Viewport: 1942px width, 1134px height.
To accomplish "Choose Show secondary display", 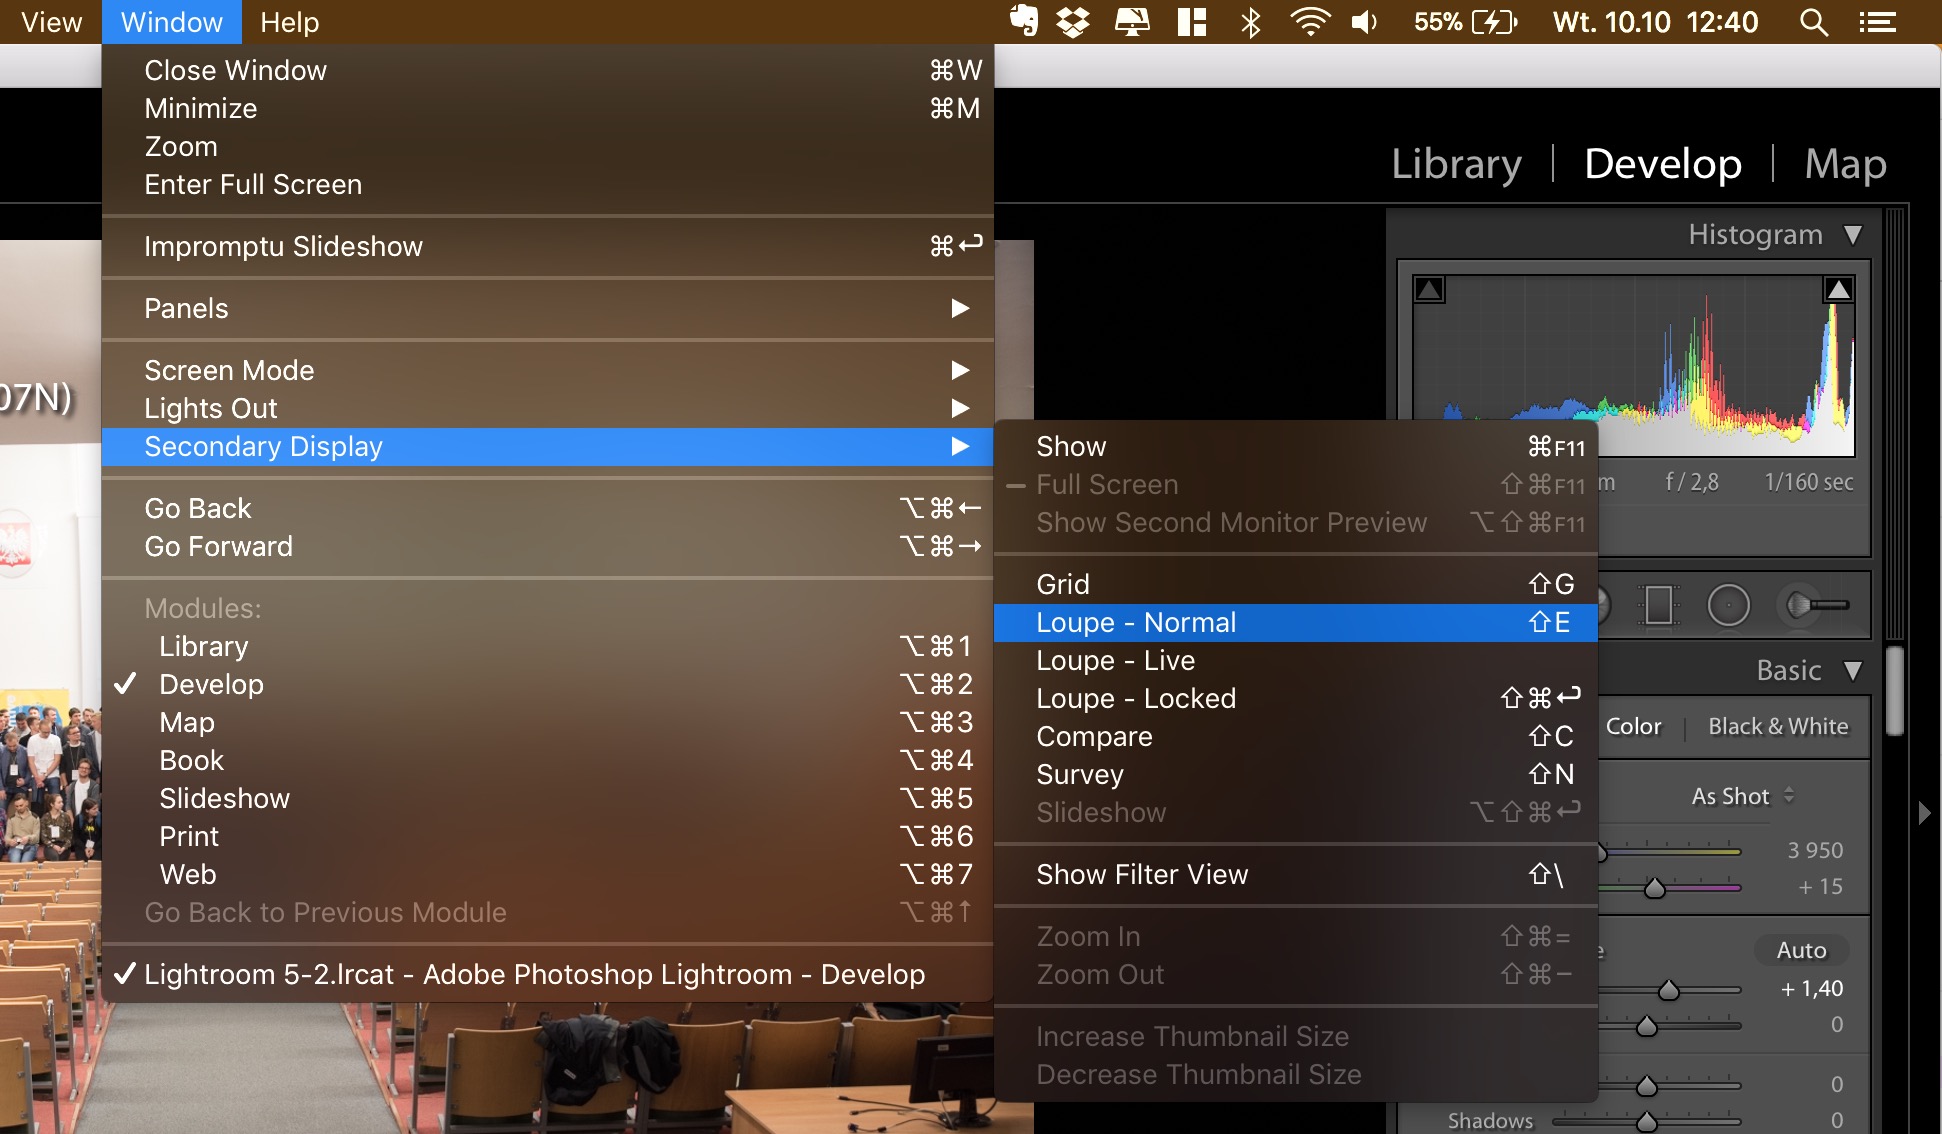I will [x=1296, y=446].
